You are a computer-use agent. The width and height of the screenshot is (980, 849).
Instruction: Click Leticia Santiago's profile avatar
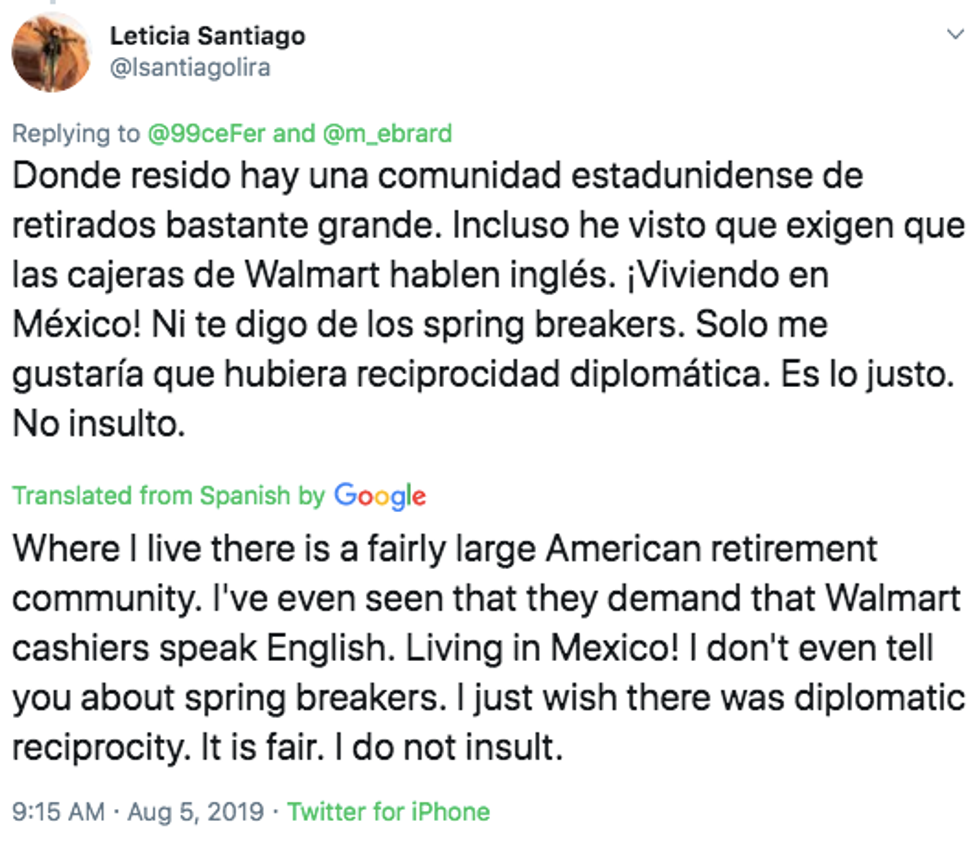pos(52,50)
